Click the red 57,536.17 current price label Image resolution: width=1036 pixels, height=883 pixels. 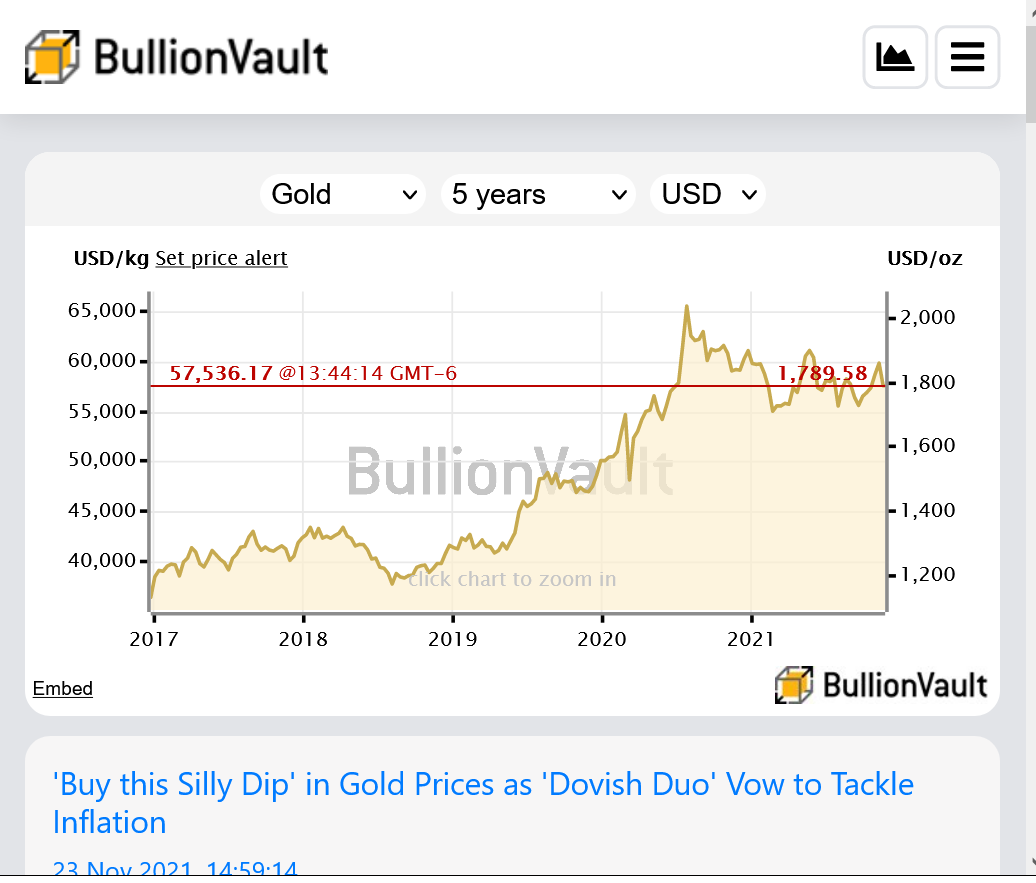coord(221,373)
